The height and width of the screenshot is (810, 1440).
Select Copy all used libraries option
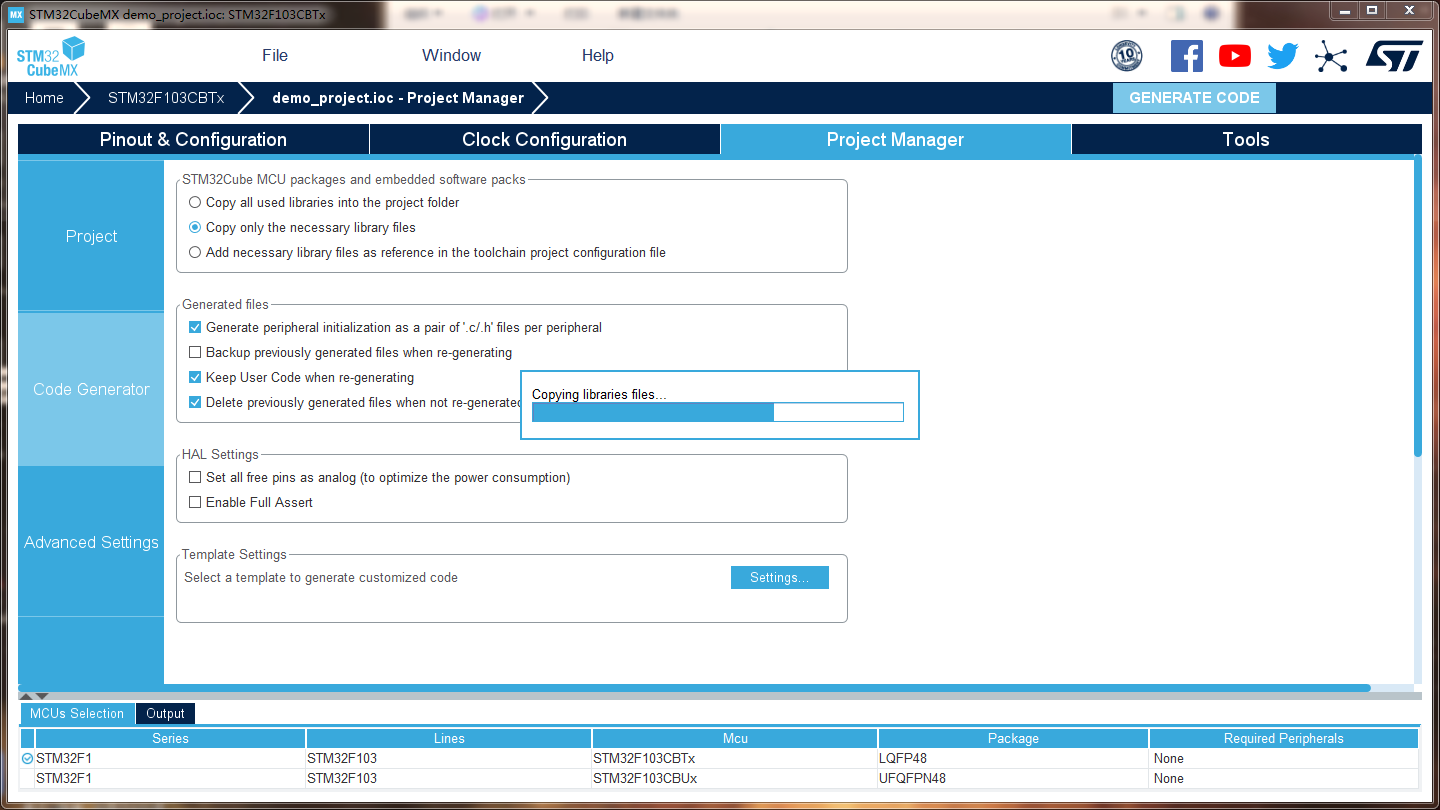pos(195,202)
